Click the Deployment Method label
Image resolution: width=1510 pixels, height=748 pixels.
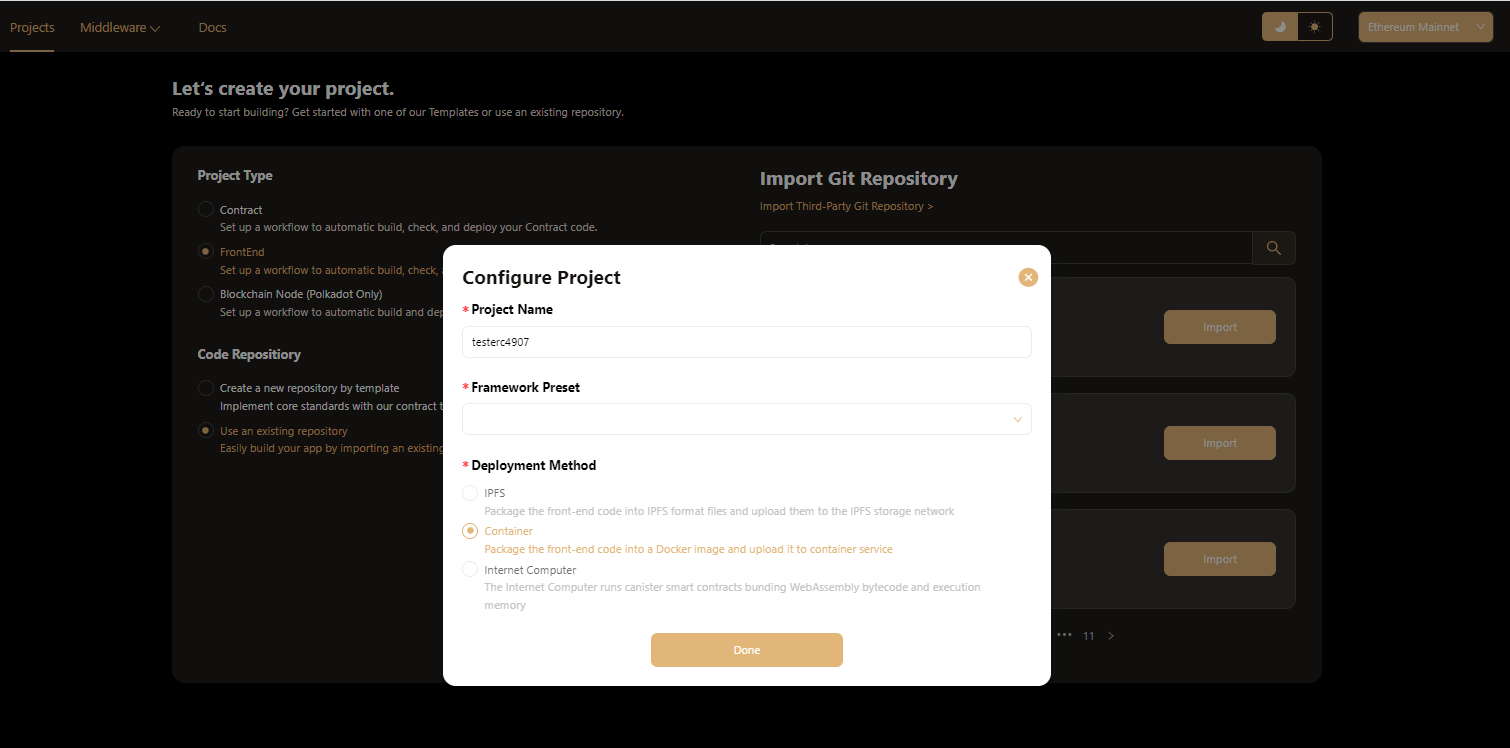[534, 465]
